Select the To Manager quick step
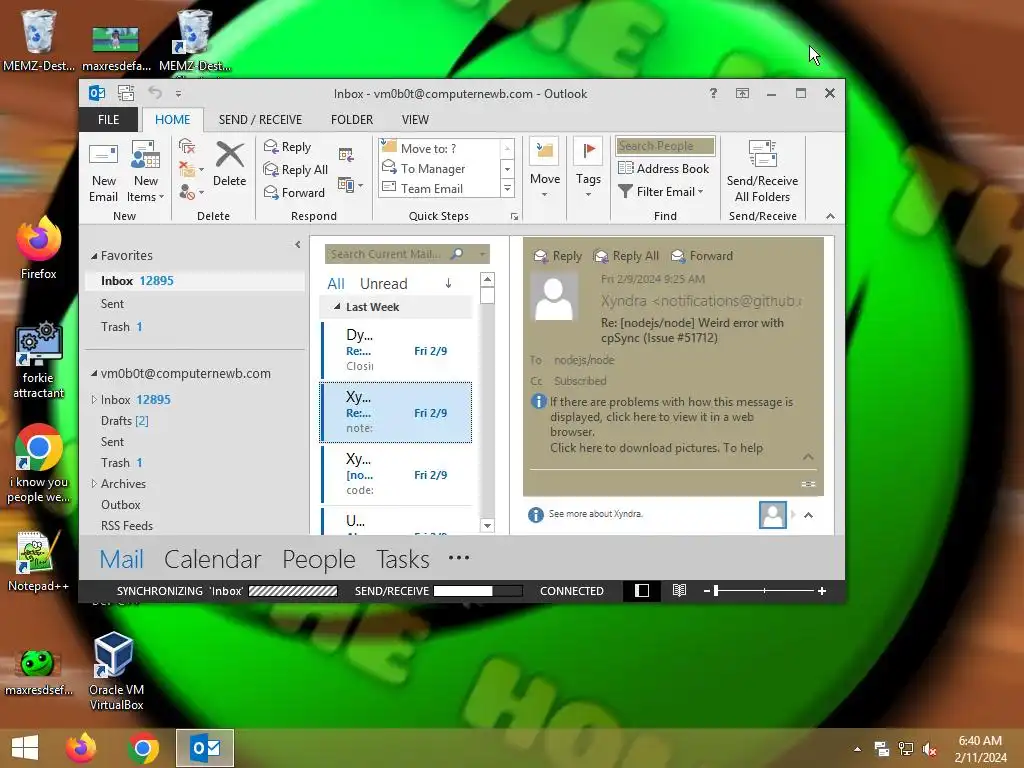 tap(439, 168)
